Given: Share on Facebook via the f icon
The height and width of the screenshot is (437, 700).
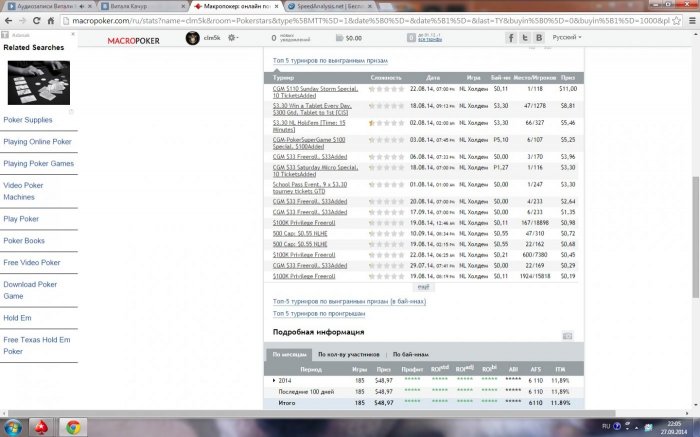Looking at the screenshot, I should 511,38.
